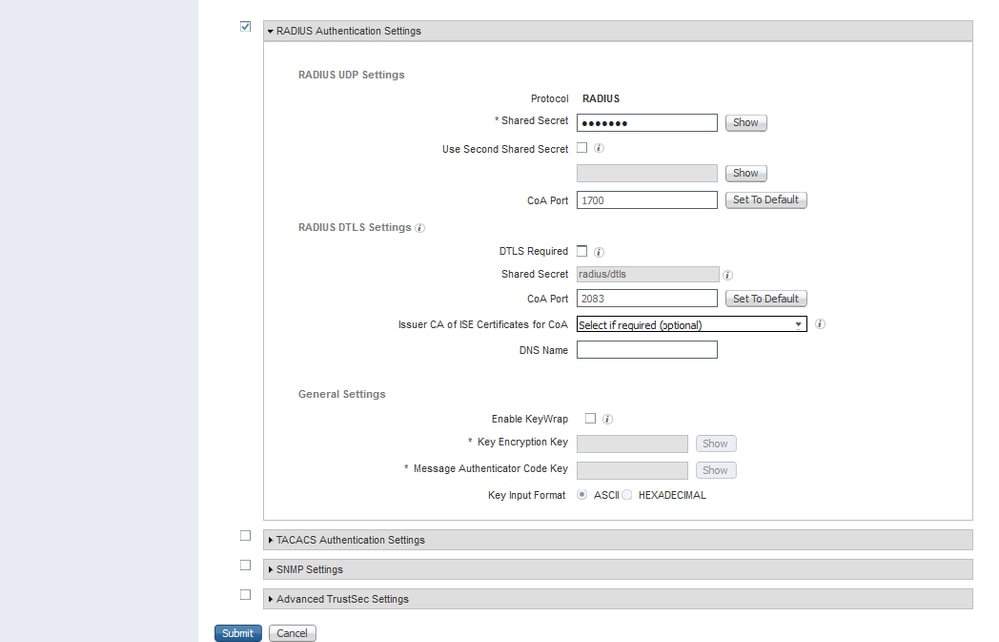Set UDP CoA Port 1700 to default
999x642 pixels.
(x=765, y=200)
